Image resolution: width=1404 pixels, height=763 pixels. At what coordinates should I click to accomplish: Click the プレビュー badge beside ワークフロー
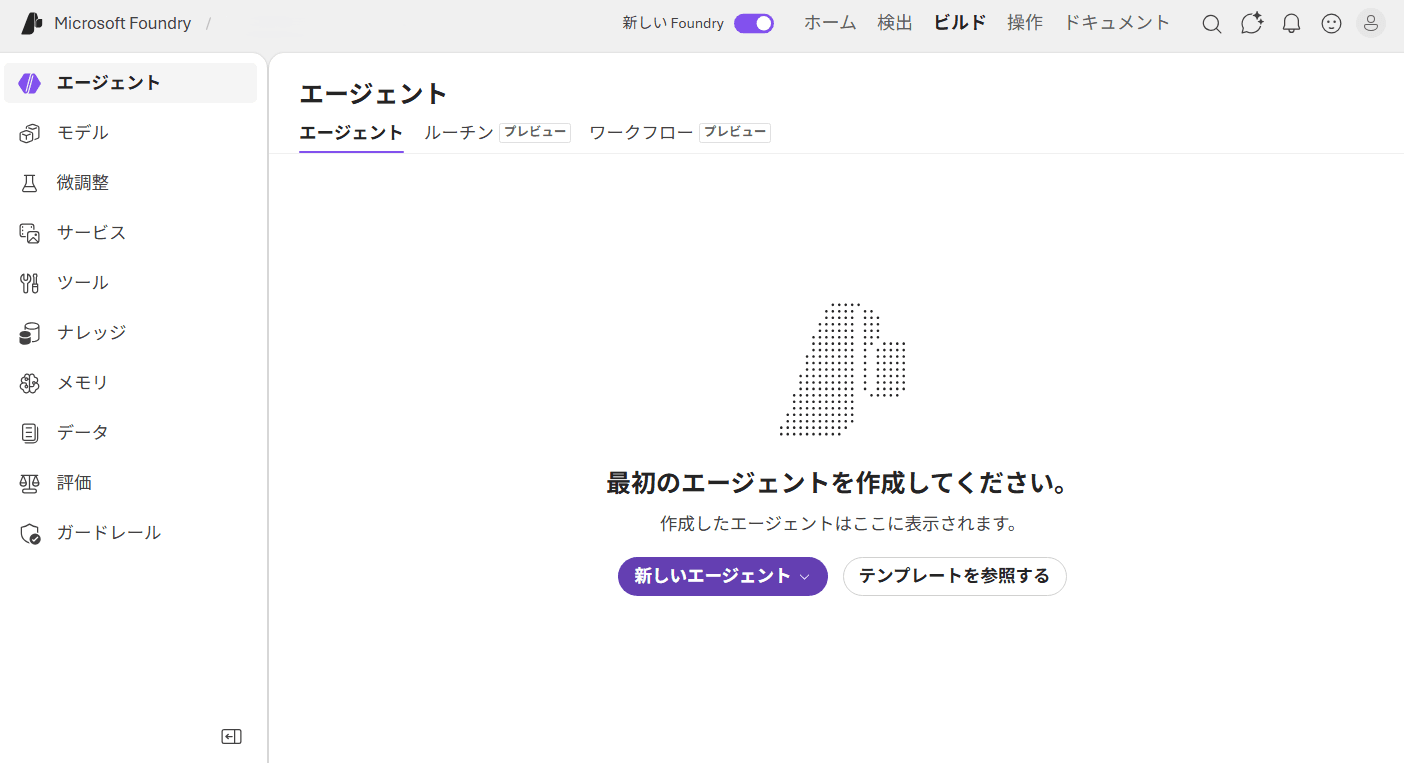point(735,132)
